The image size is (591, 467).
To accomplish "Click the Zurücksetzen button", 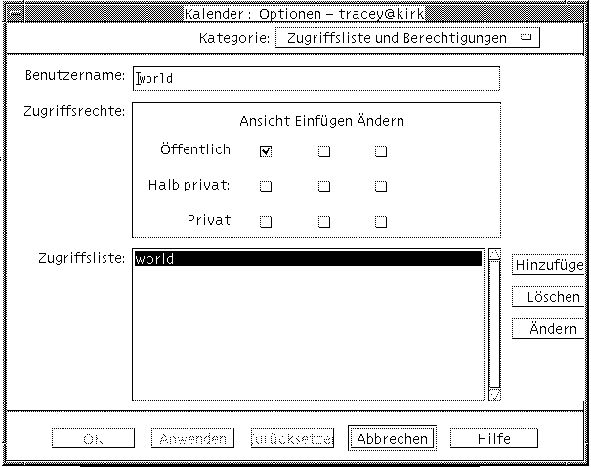I will [292, 438].
